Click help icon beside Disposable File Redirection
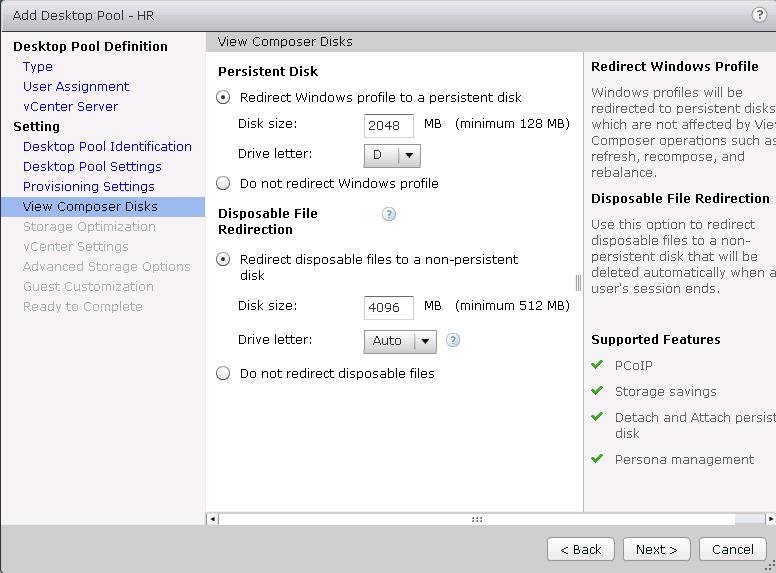 (x=389, y=214)
